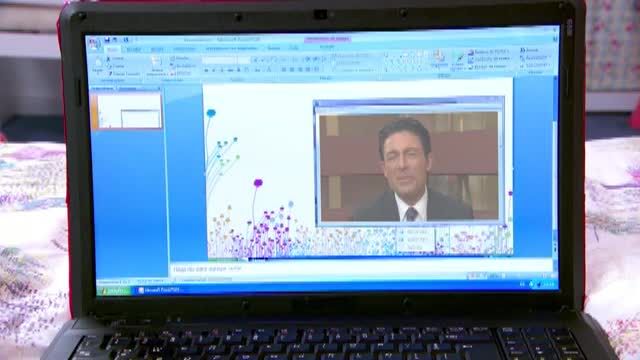Center paragraph text

292,70
